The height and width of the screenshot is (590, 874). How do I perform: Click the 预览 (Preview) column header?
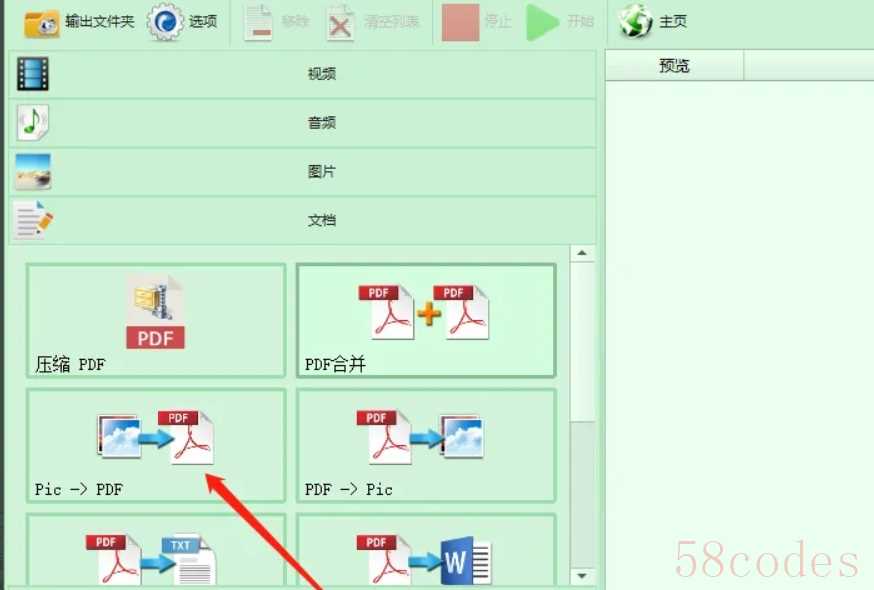tap(674, 66)
